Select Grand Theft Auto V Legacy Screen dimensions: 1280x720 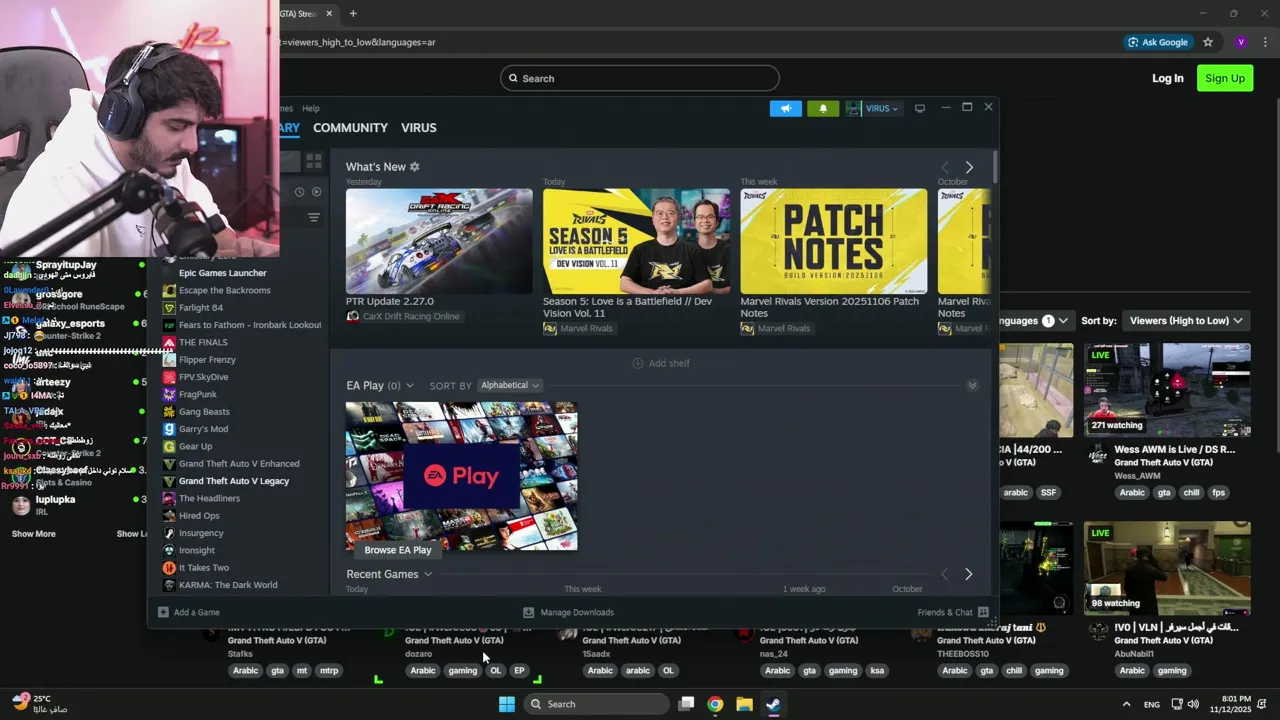[x=233, y=481]
